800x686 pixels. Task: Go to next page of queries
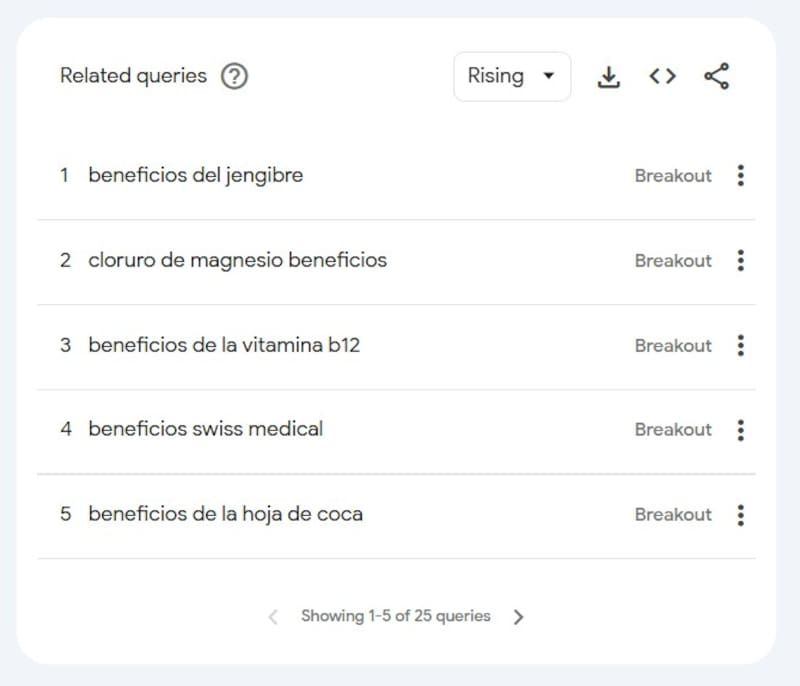(518, 617)
